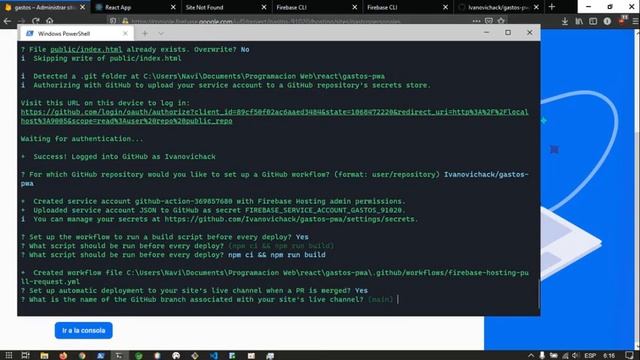640x360 pixels.
Task: Click the taskbar clock showing 6:16
Action: point(609,356)
